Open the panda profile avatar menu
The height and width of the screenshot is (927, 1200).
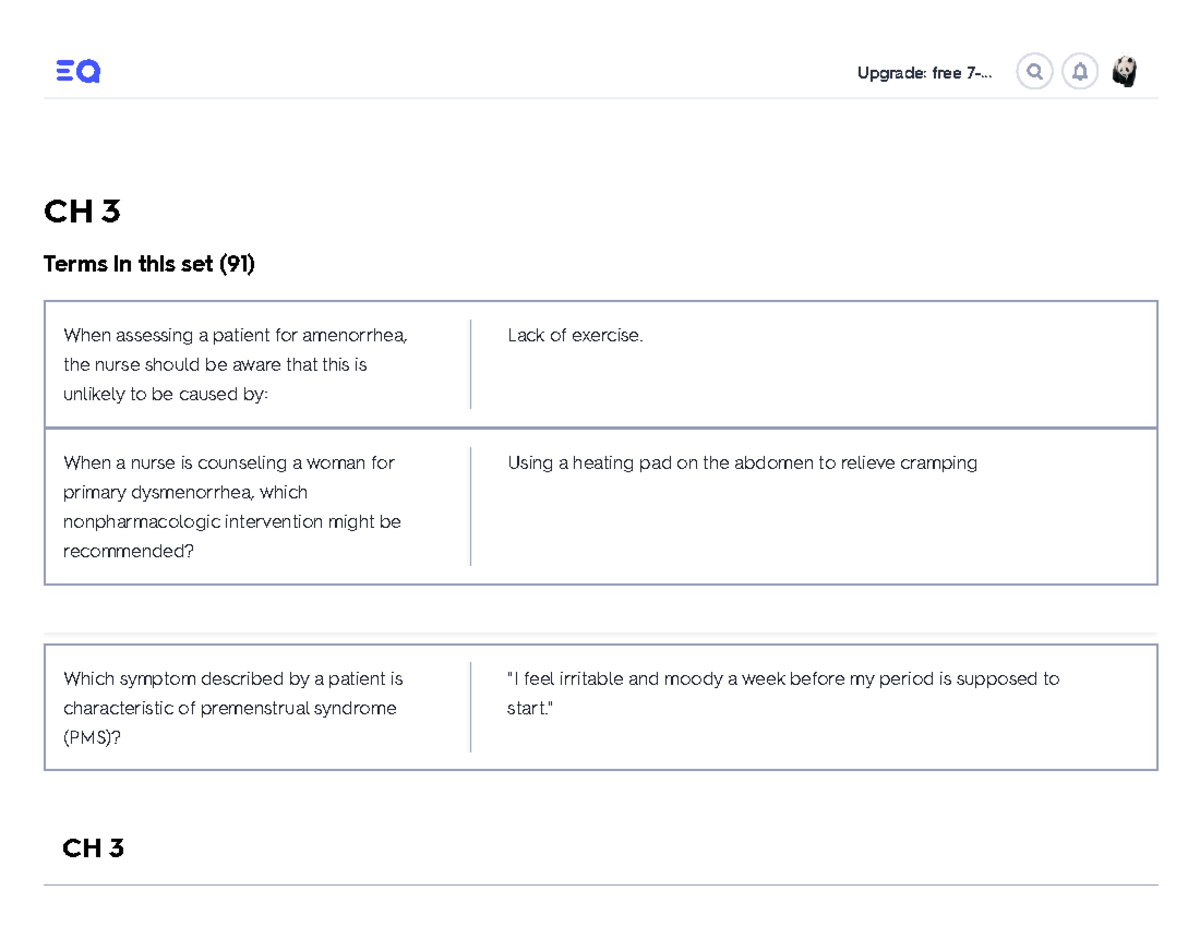[1126, 71]
